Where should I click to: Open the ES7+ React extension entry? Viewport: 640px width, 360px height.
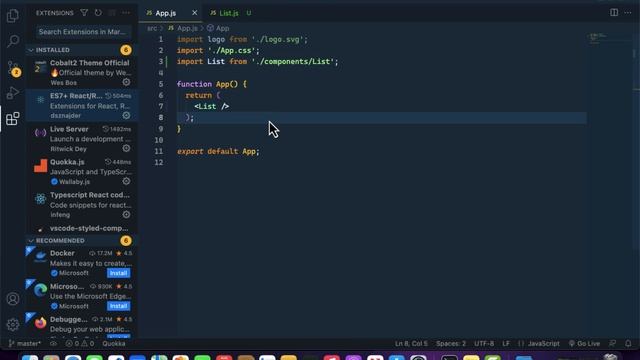(x=82, y=105)
